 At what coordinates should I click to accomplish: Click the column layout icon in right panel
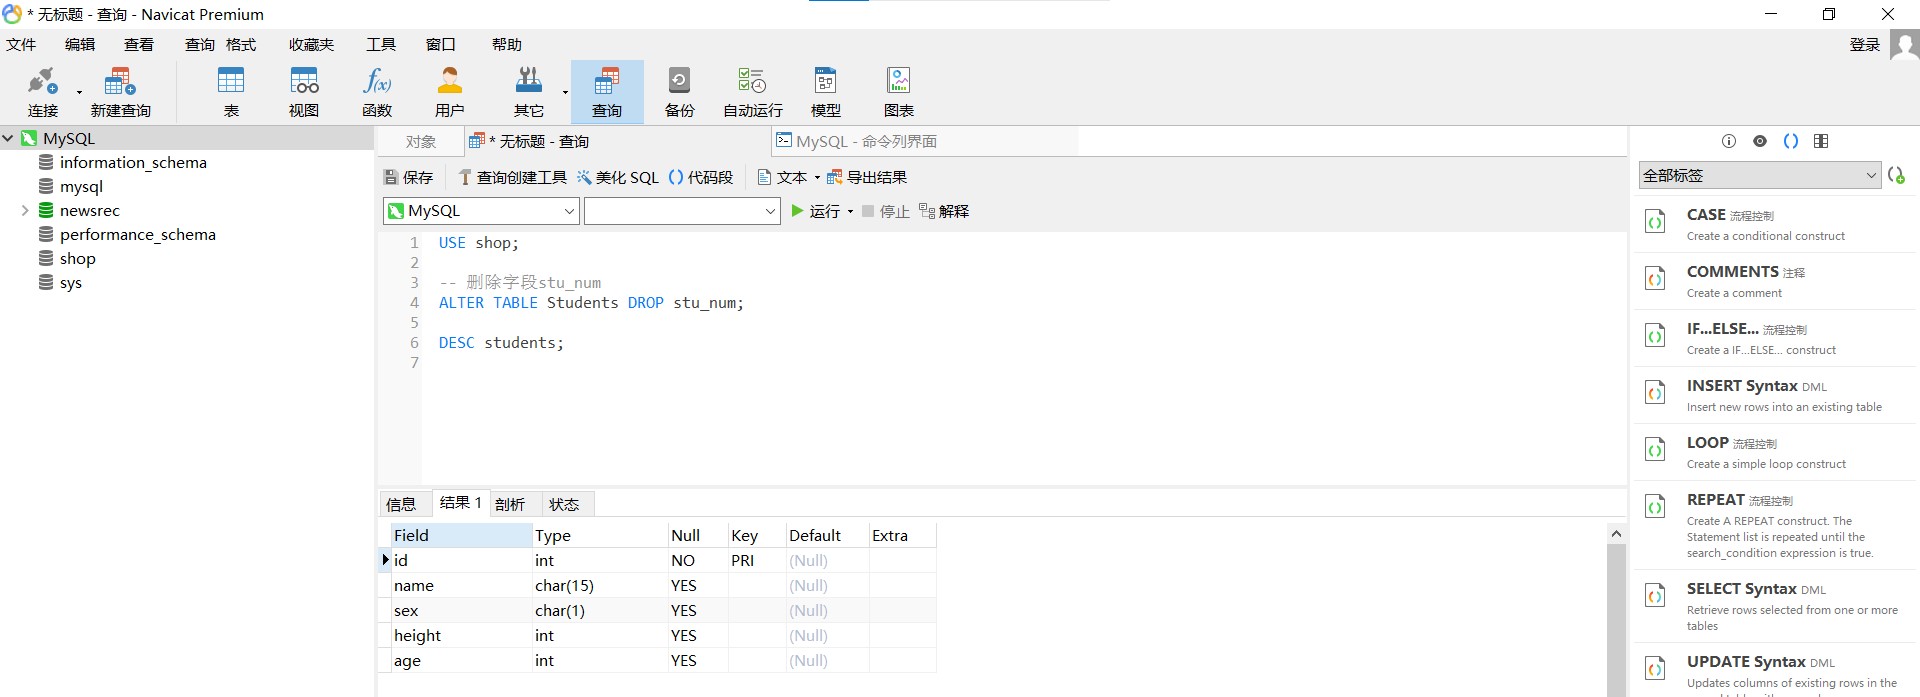click(x=1821, y=141)
